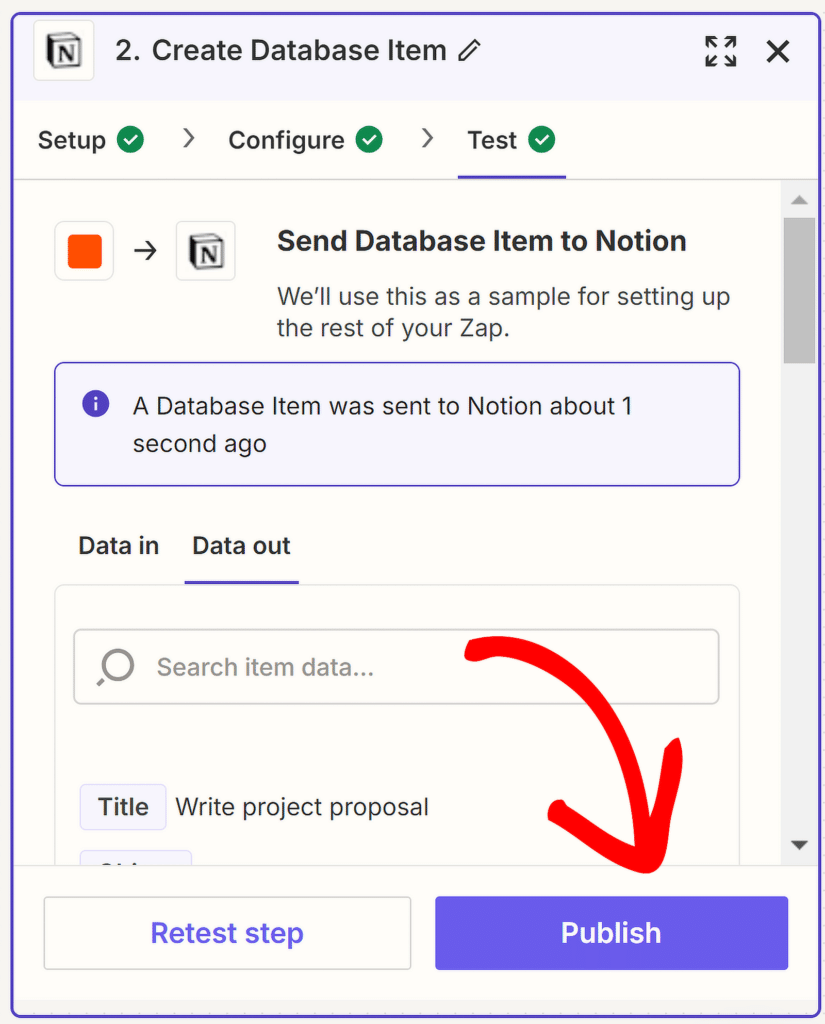Click the pencil icon to rename step

(x=469, y=51)
